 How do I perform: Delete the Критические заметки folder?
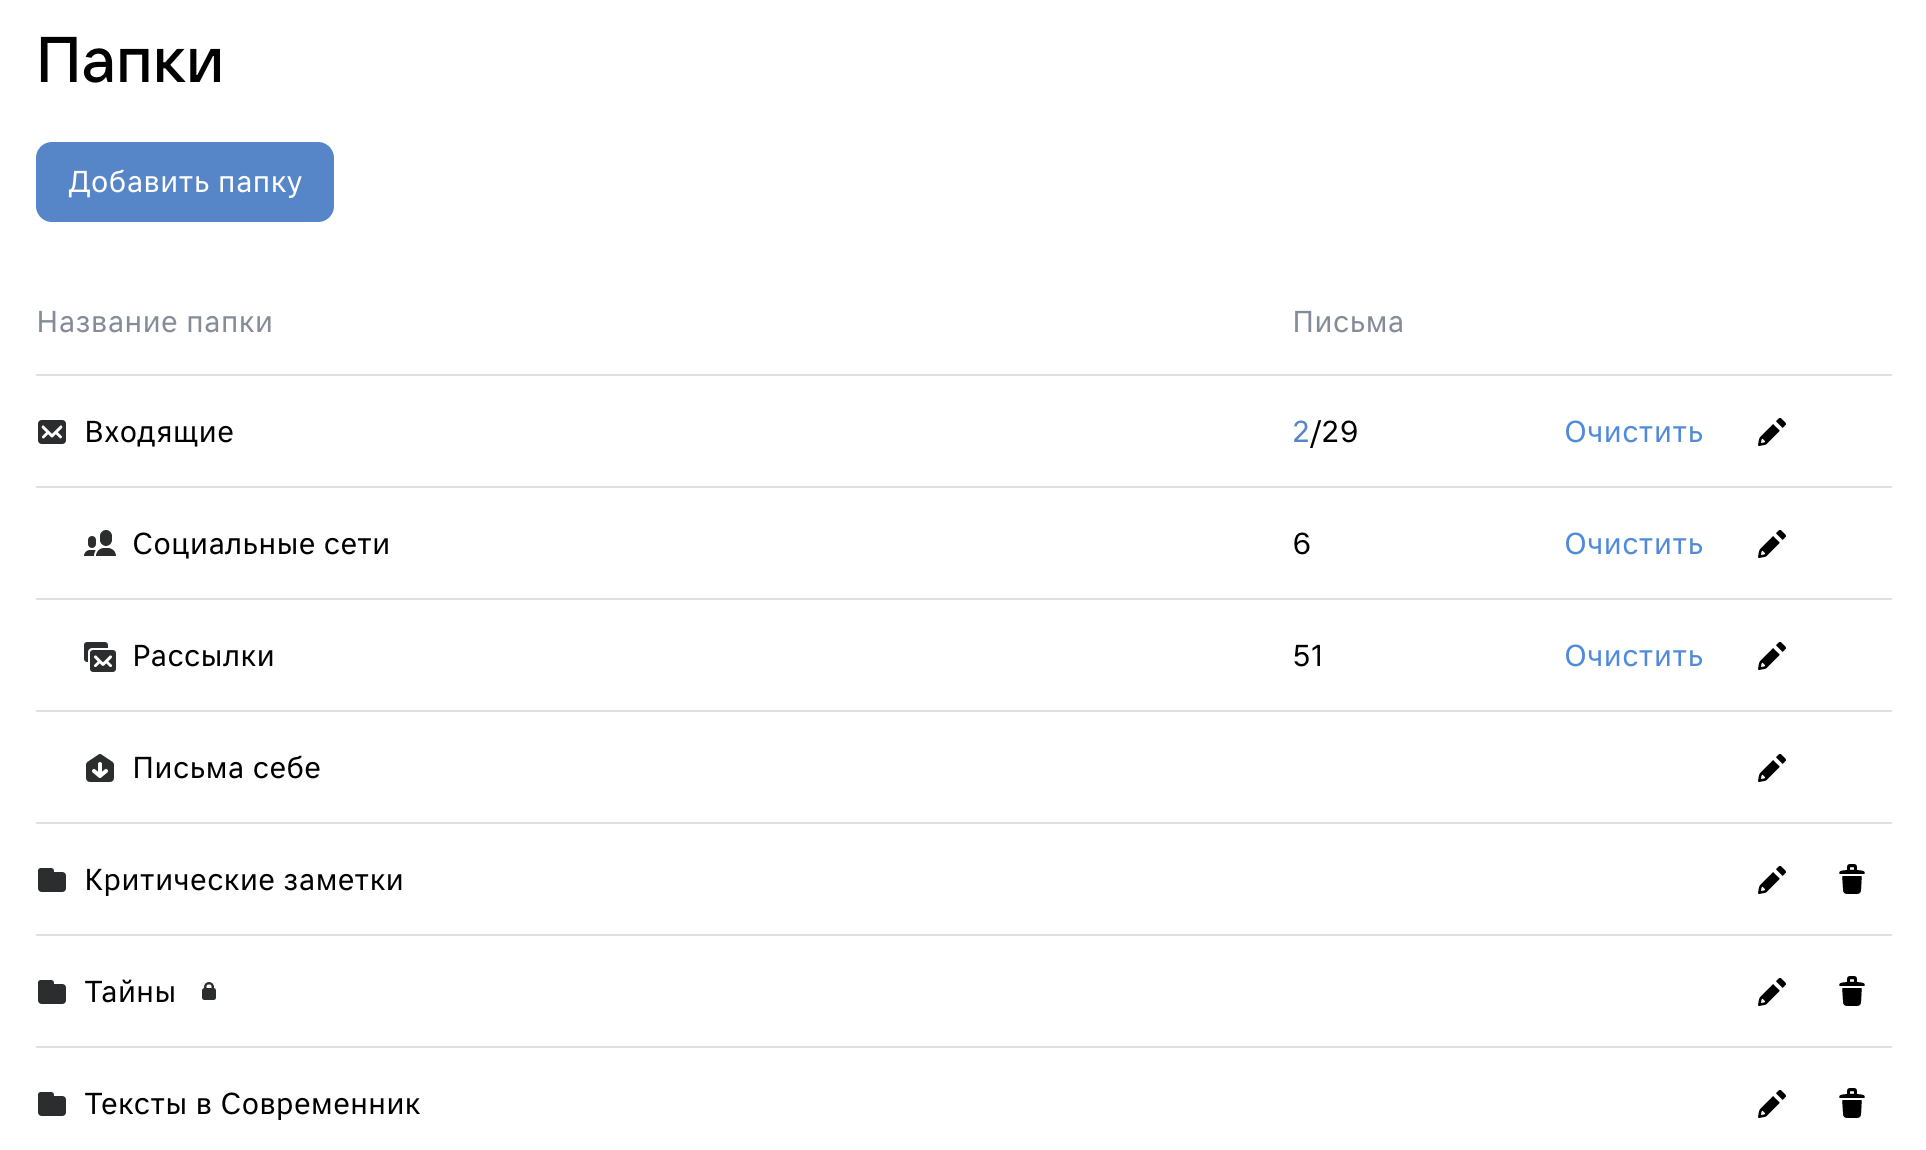click(x=1851, y=880)
